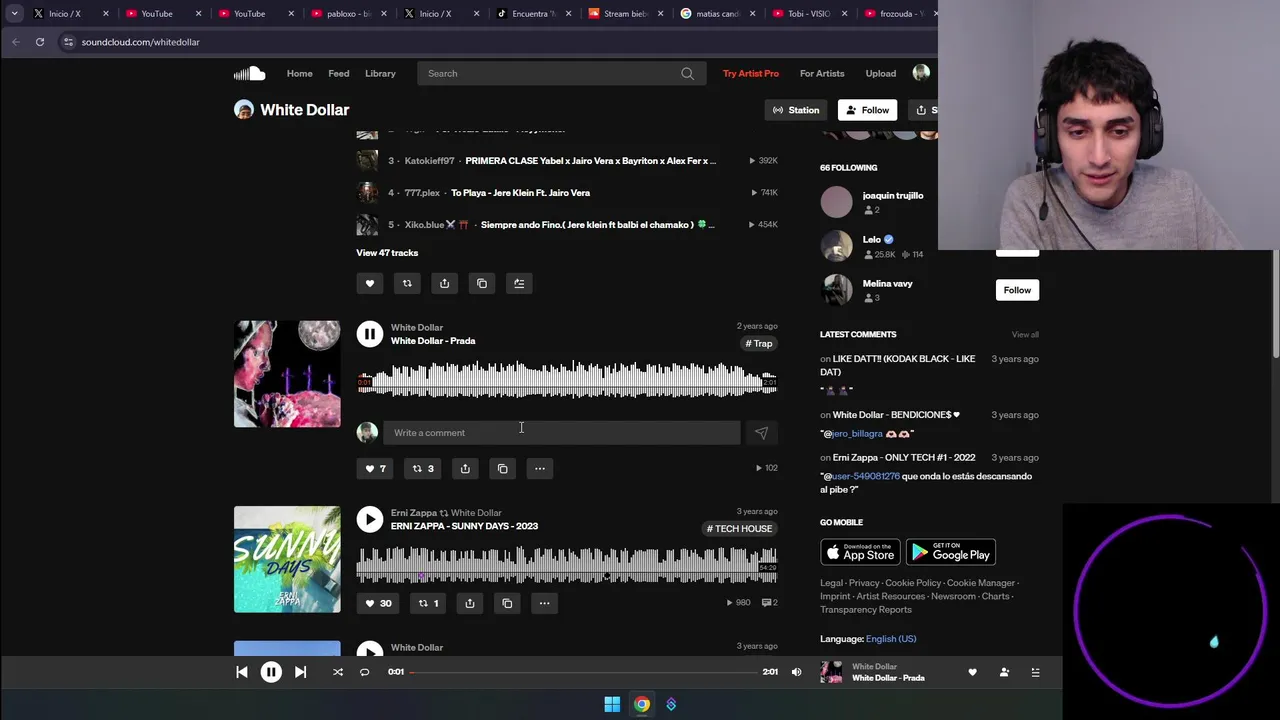
Task: Like the now playing track in player bar
Action: pos(972,672)
